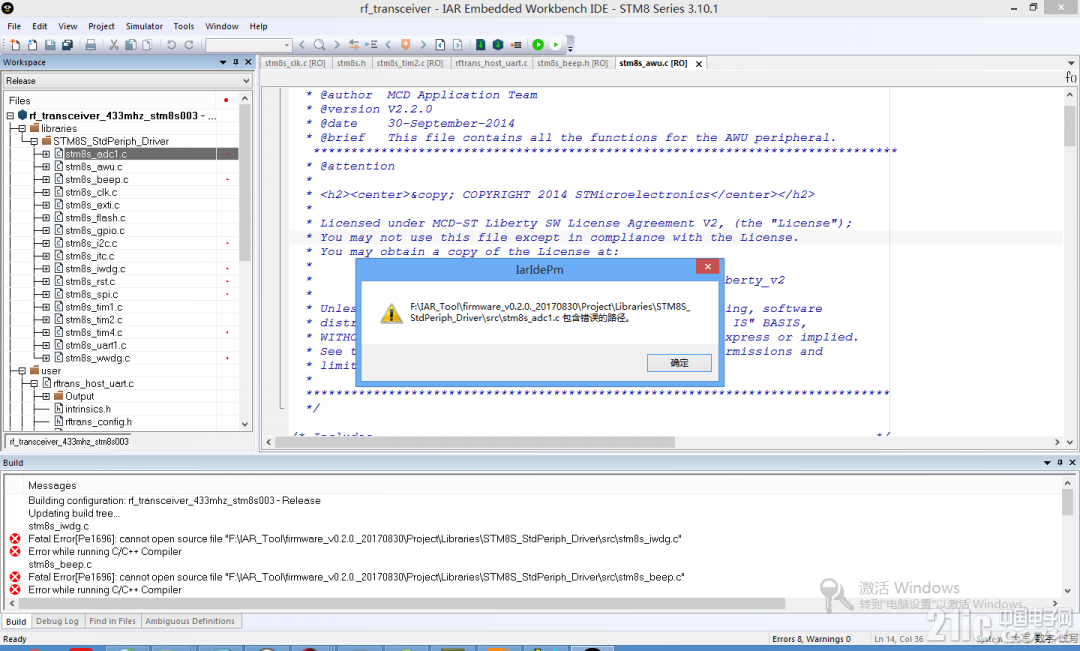Viewport: 1080px width, 651px height.
Task: Cut selection with the scissors icon
Action: 114,45
